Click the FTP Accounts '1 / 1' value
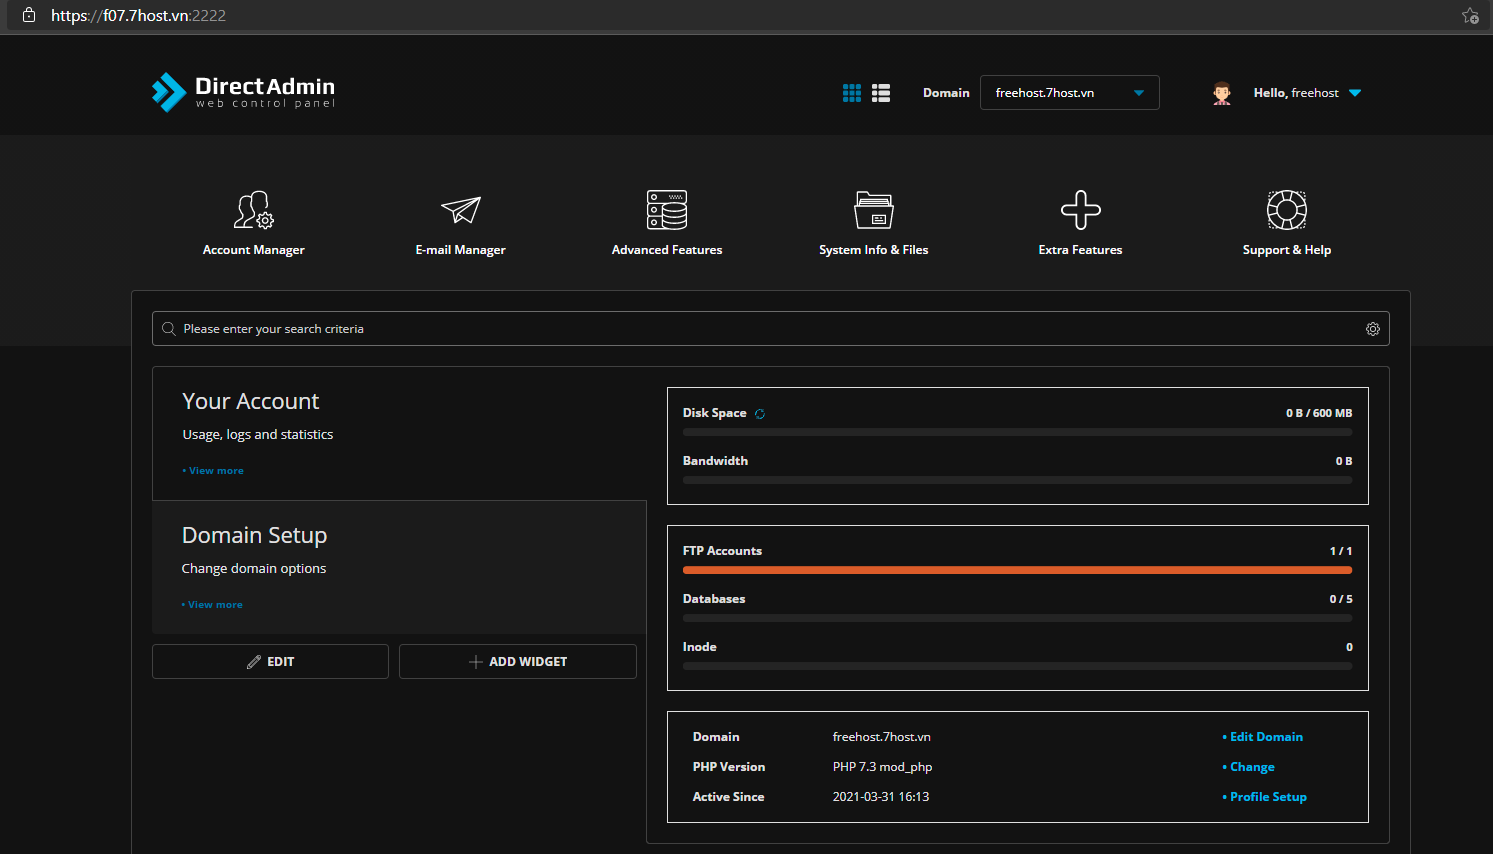The width and height of the screenshot is (1493, 854). [x=1341, y=551]
